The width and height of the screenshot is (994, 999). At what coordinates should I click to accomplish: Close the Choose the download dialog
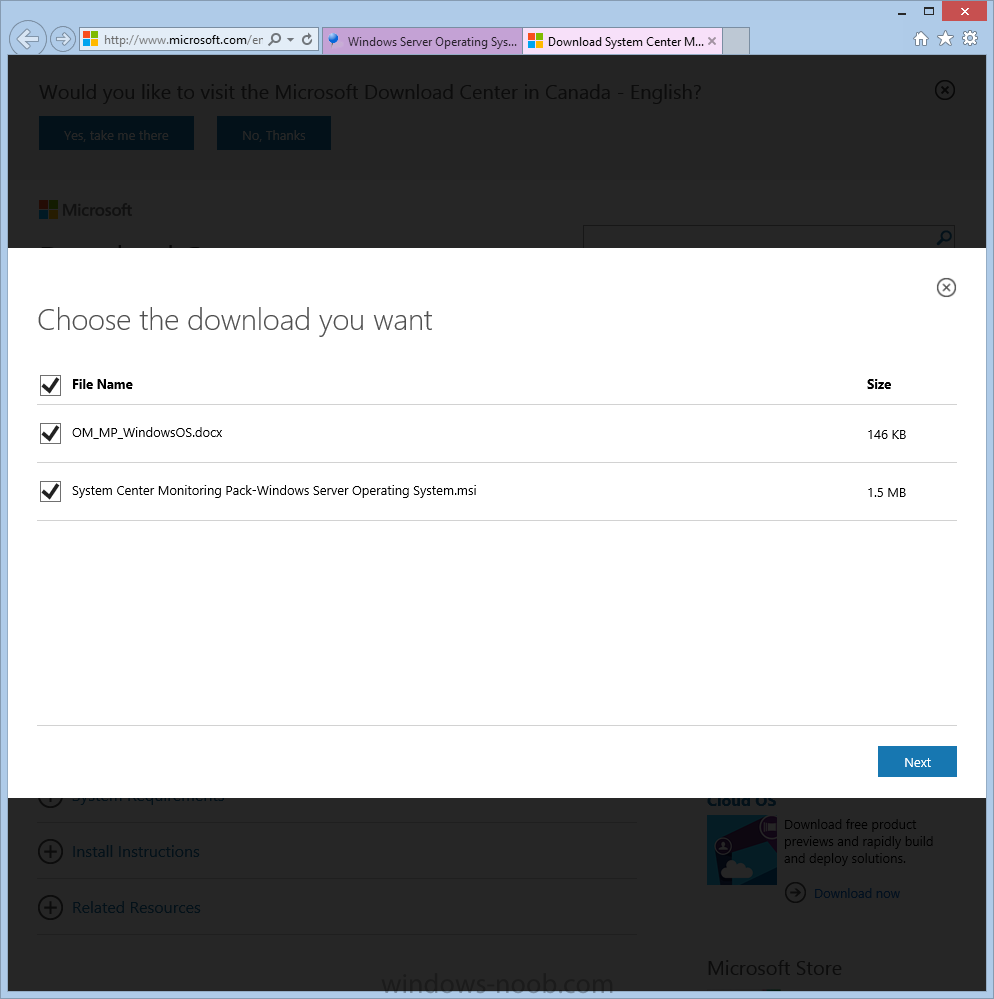pos(946,287)
